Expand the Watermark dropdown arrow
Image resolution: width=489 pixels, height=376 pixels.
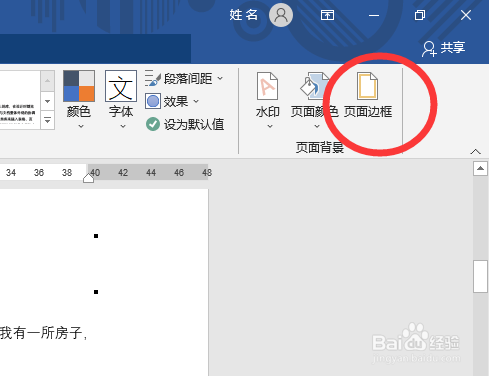(270, 126)
